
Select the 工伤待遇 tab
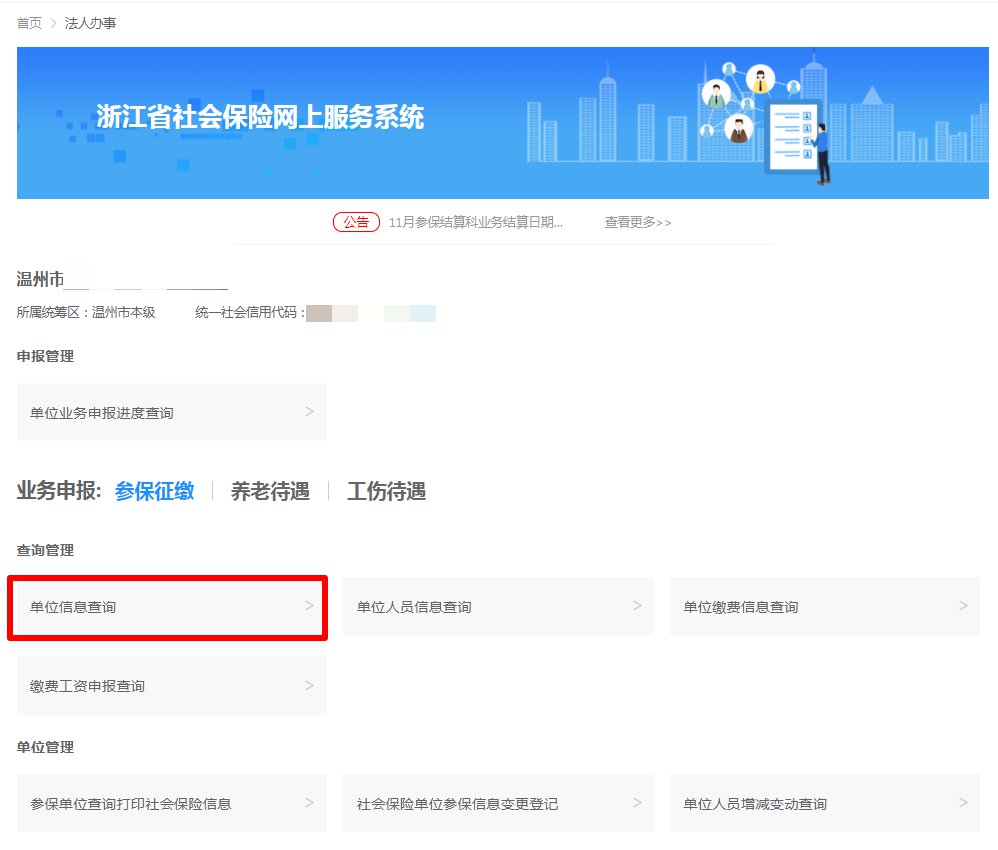pyautogui.click(x=386, y=491)
